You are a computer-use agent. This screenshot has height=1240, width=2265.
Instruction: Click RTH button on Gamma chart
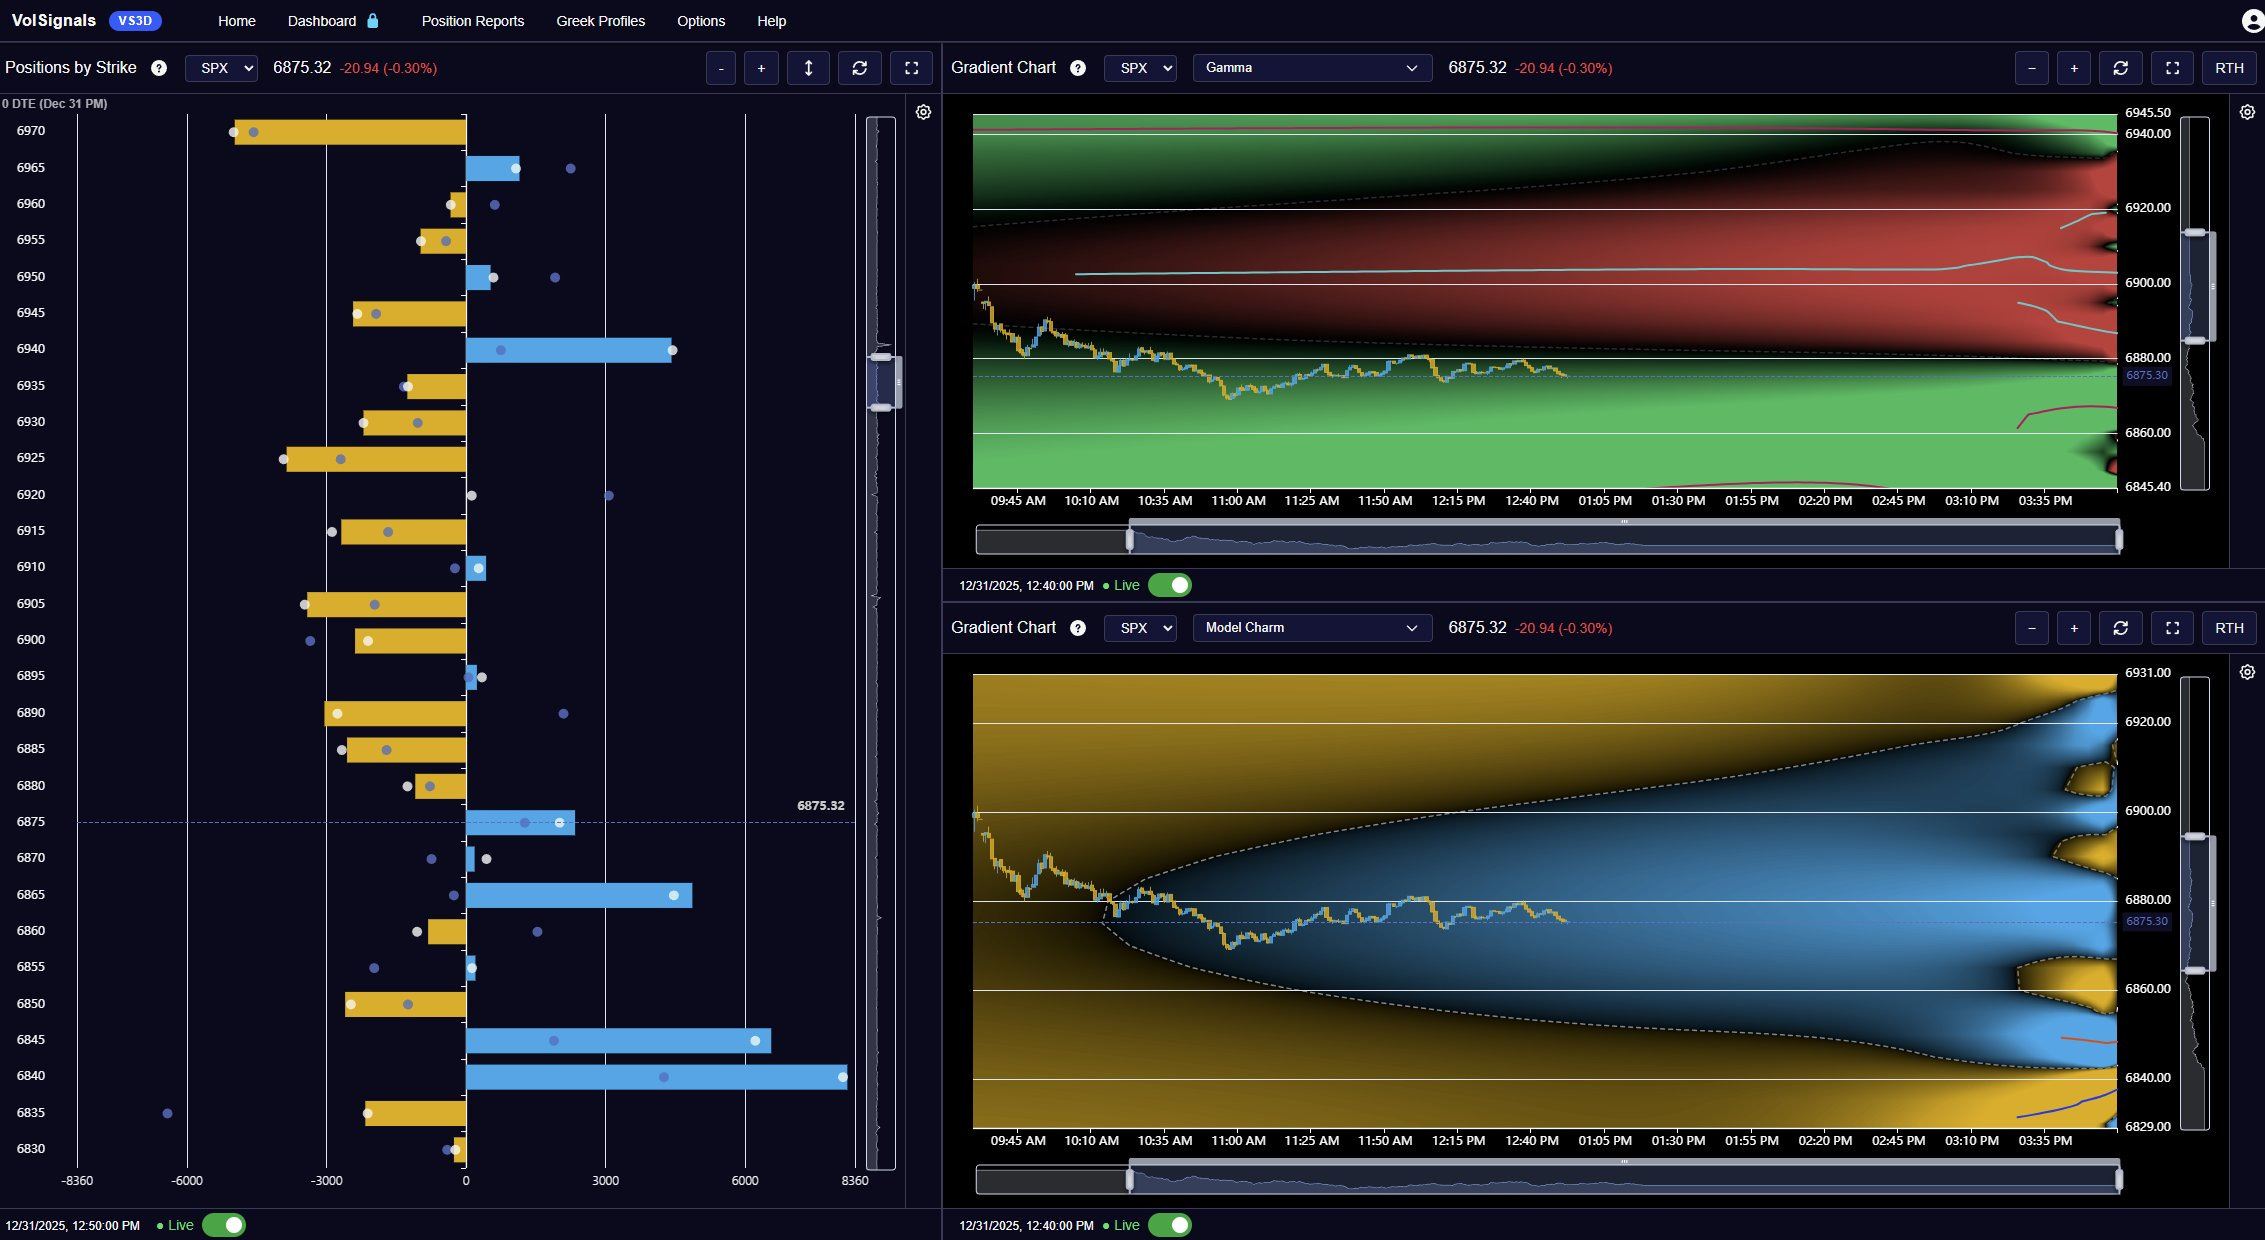(x=2229, y=68)
